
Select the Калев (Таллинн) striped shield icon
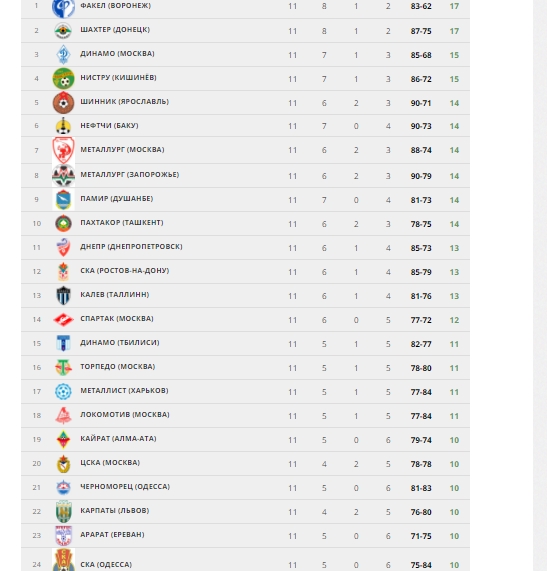(63, 295)
